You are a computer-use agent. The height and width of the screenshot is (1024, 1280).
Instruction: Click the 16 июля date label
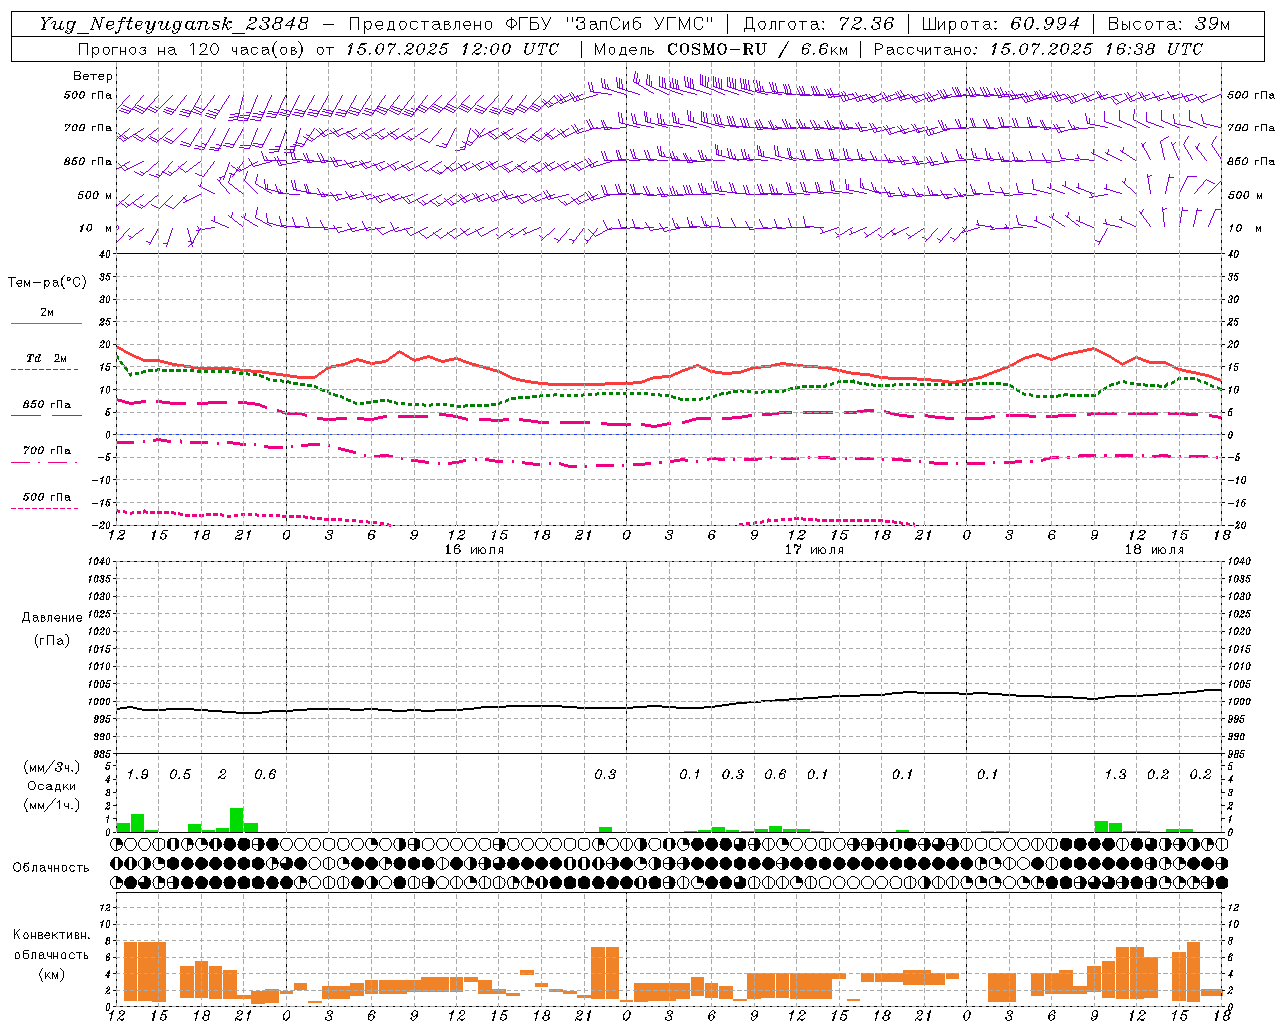(474, 550)
